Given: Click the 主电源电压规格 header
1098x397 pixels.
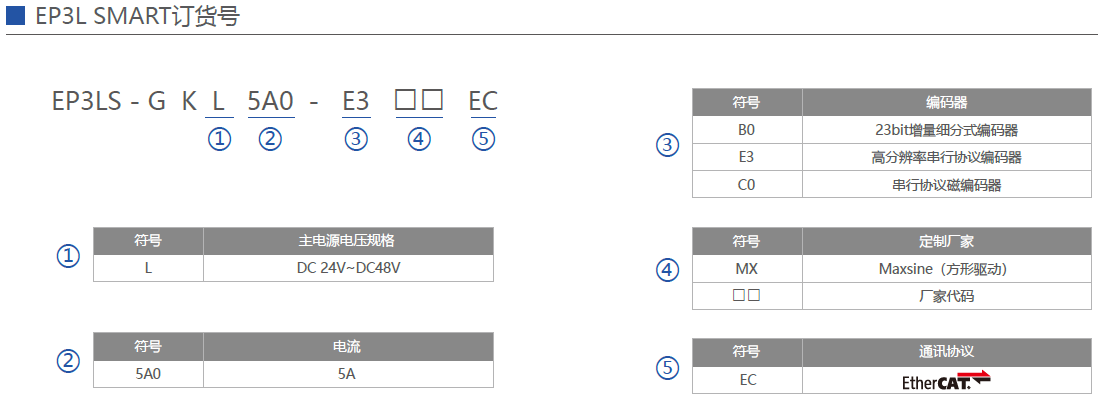Looking at the screenshot, I should (x=349, y=241).
